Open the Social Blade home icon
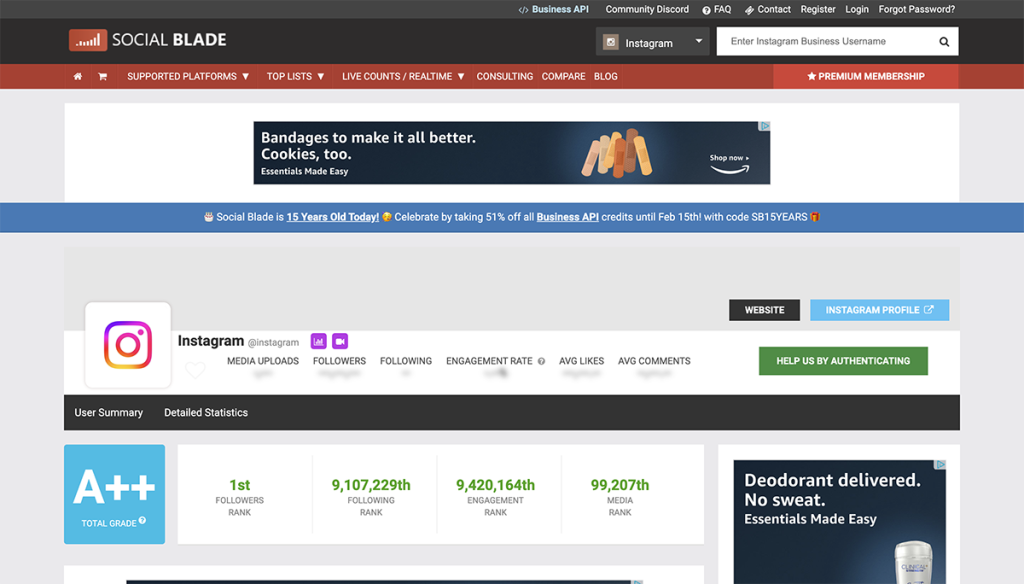Image resolution: width=1024 pixels, height=584 pixels. pos(77,76)
